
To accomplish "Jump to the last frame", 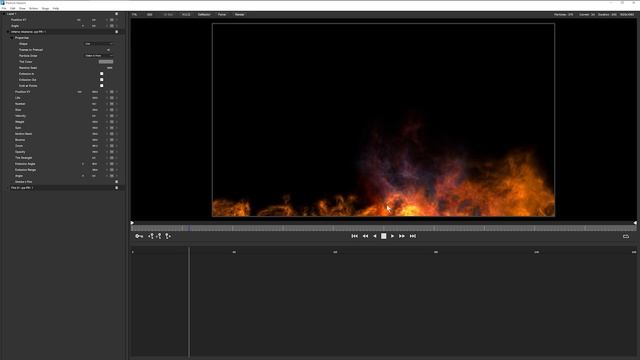I will (413, 236).
